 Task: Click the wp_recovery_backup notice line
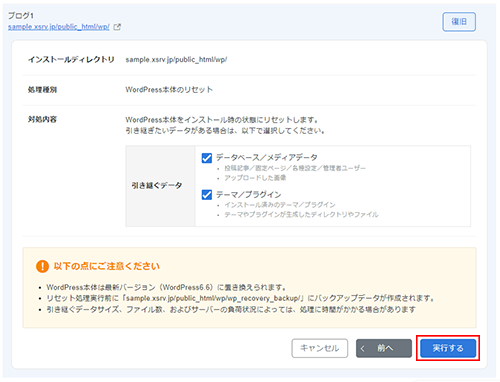[240, 298]
